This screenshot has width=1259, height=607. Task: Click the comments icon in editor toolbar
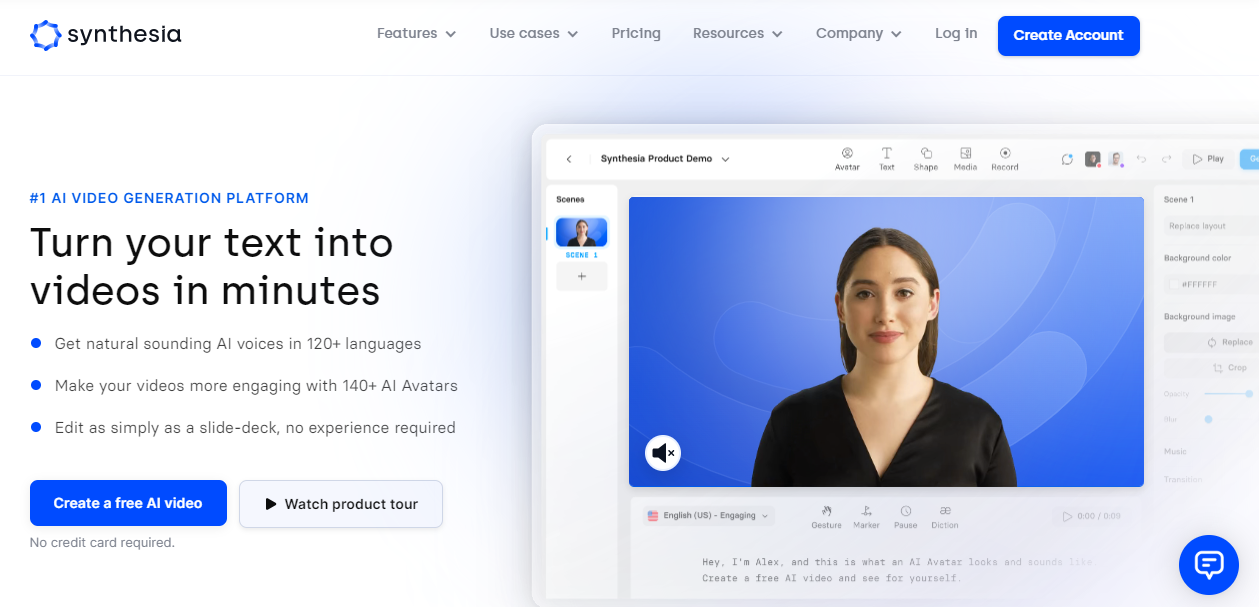(x=1067, y=159)
